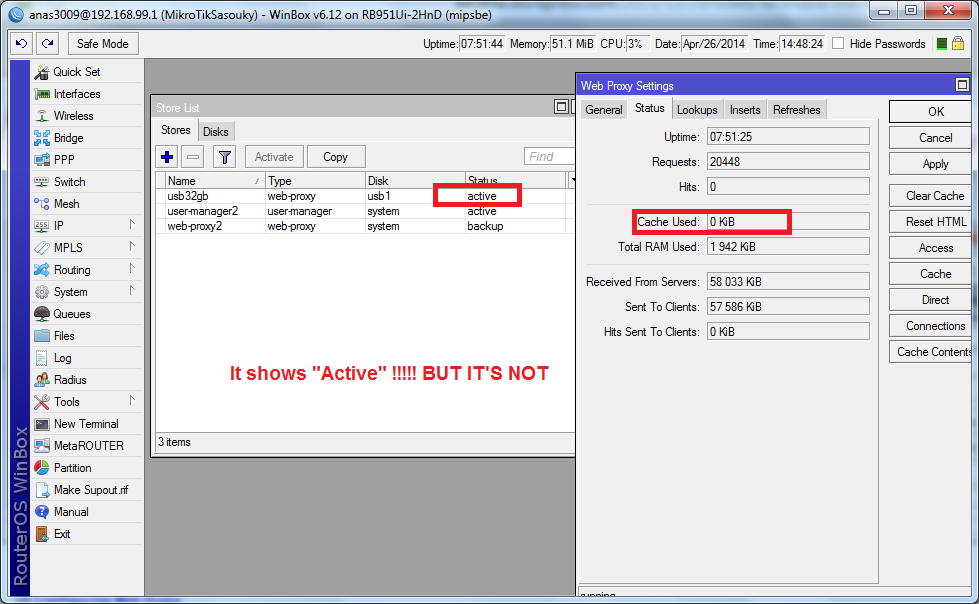Click the padlock icon in top bar
Screen dimensions: 979x604
point(958,44)
